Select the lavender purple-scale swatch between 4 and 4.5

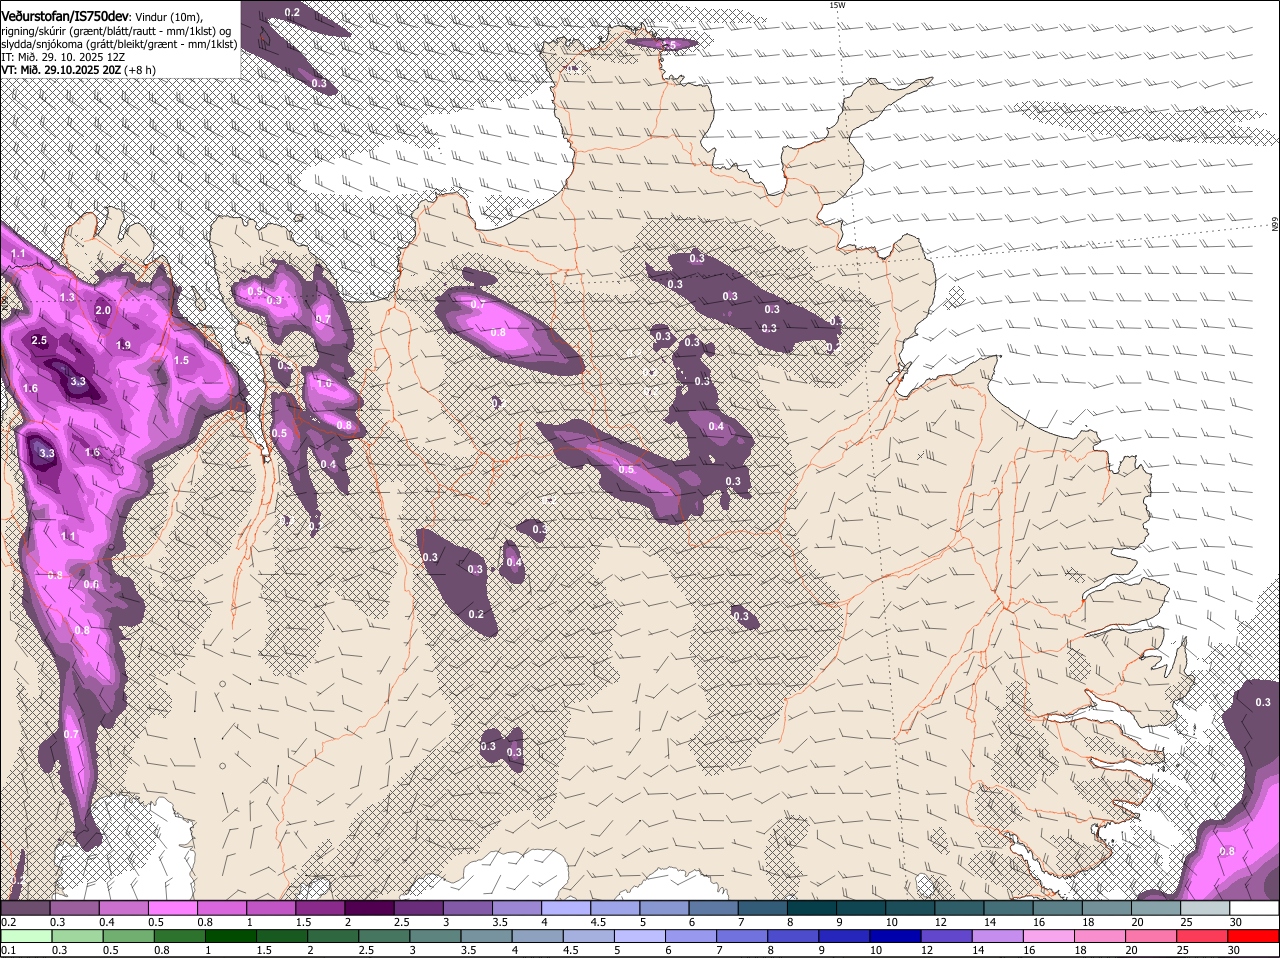pos(566,908)
